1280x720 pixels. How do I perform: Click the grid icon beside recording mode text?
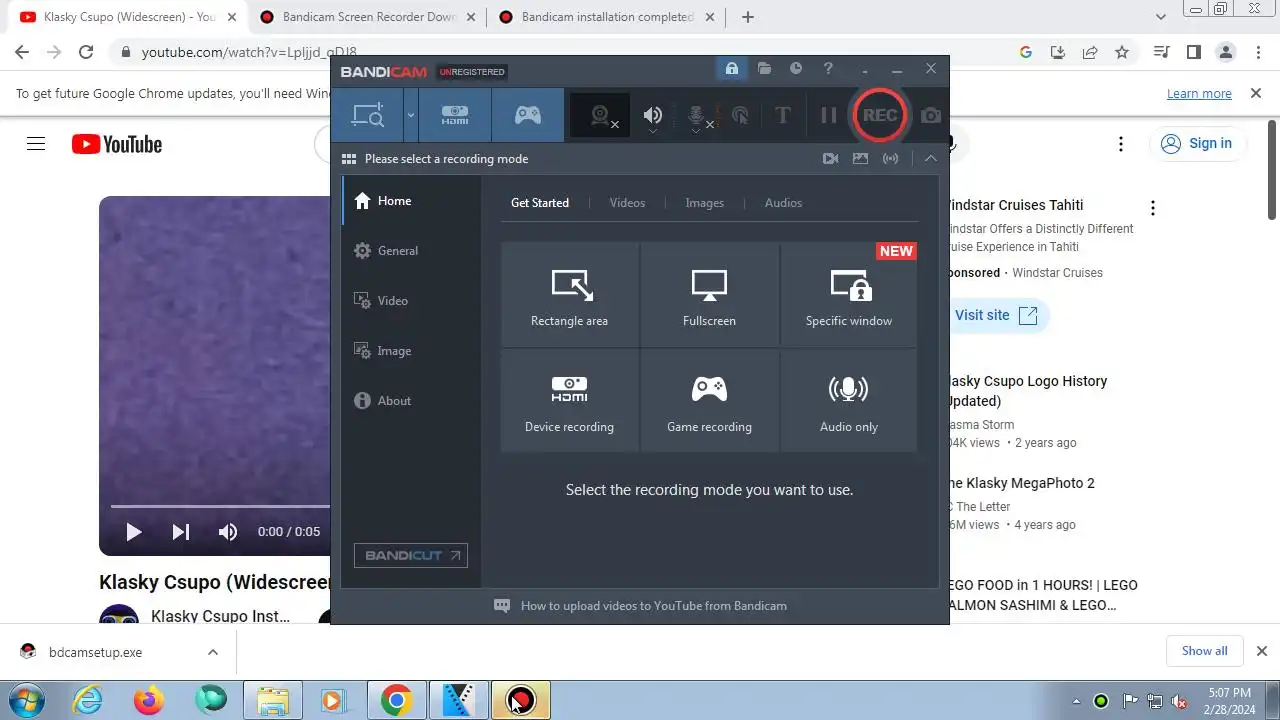click(349, 159)
